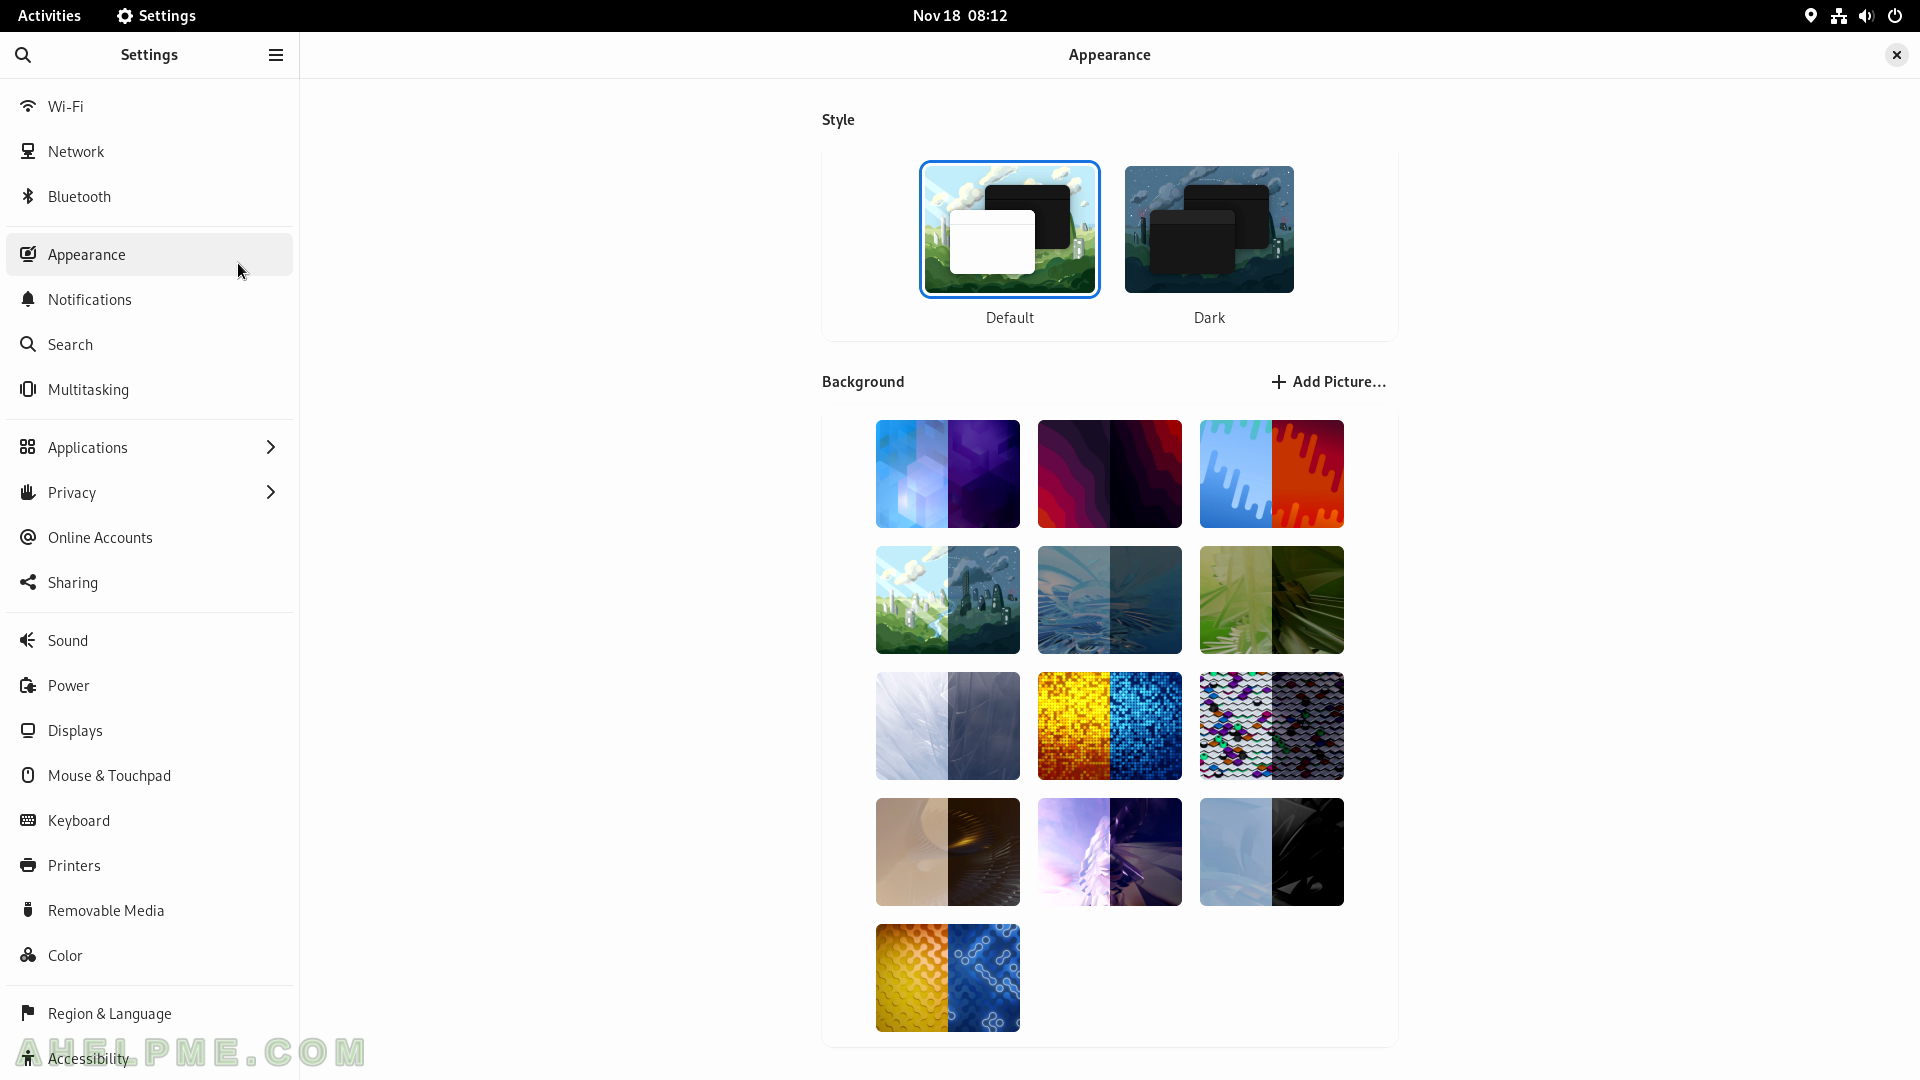Image resolution: width=1920 pixels, height=1080 pixels.
Task: Choose the lavender crystal wallpaper
Action: [1110, 852]
